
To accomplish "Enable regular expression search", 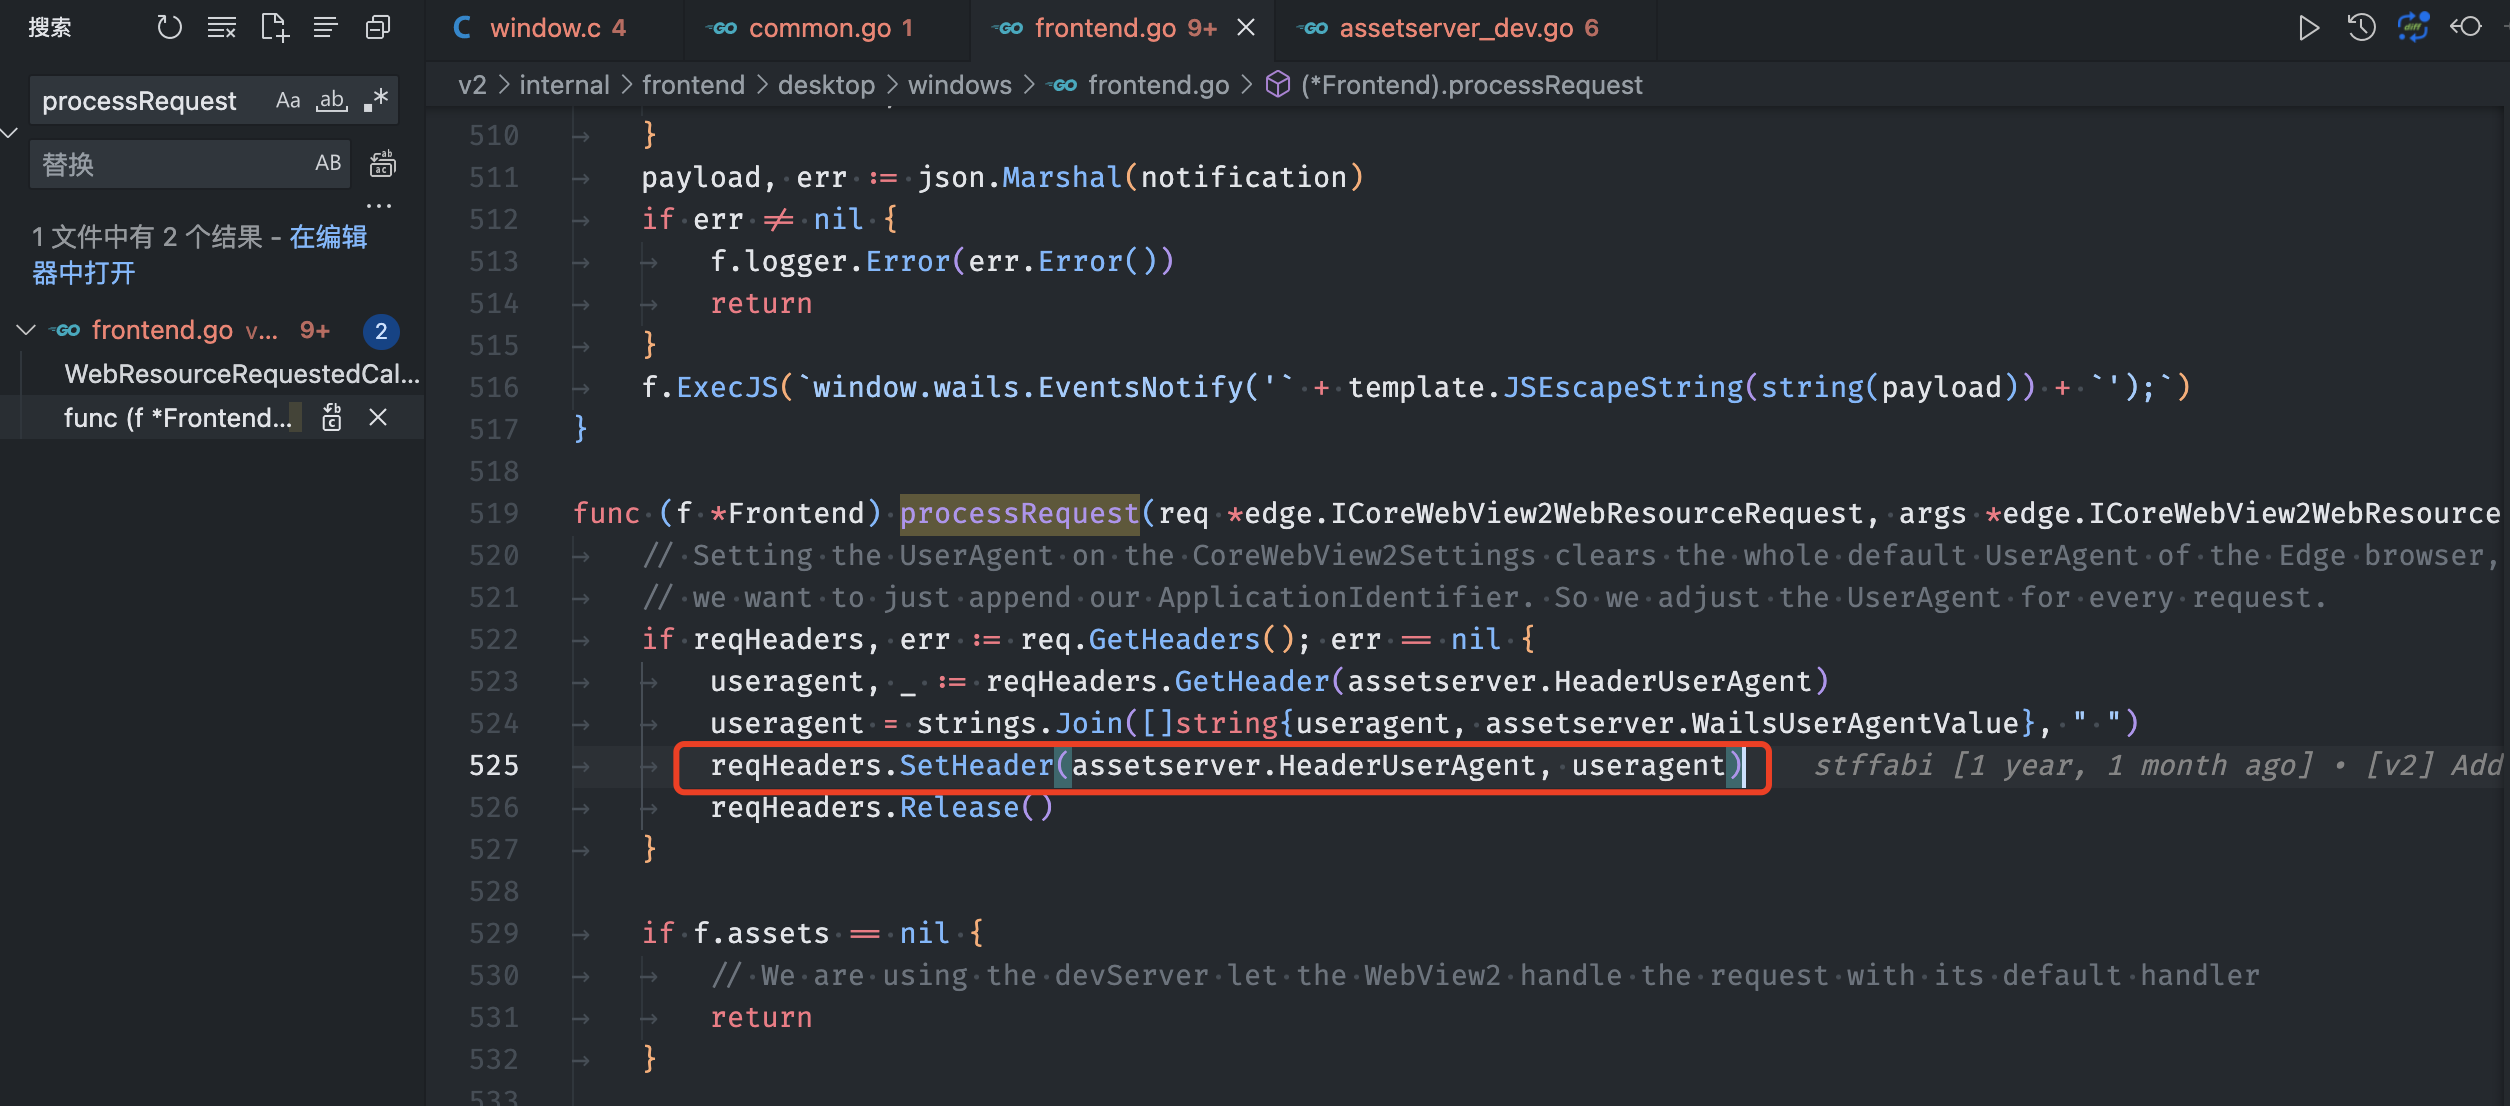I will (x=376, y=100).
